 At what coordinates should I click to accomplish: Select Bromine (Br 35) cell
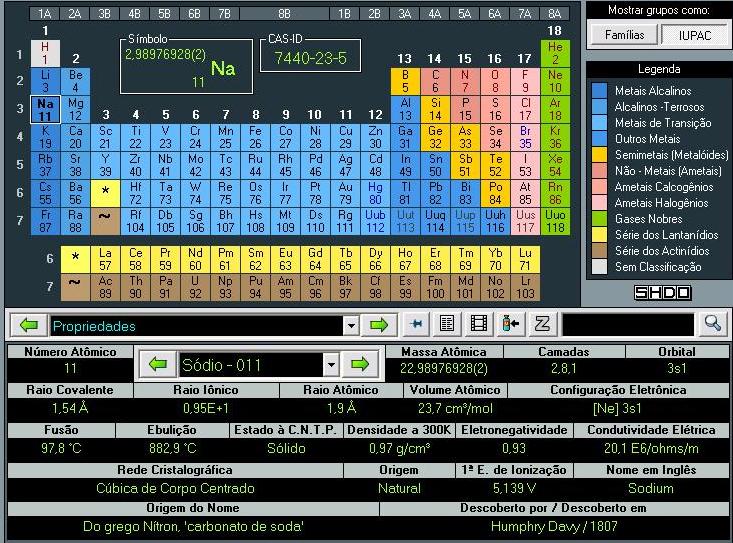[x=525, y=137]
